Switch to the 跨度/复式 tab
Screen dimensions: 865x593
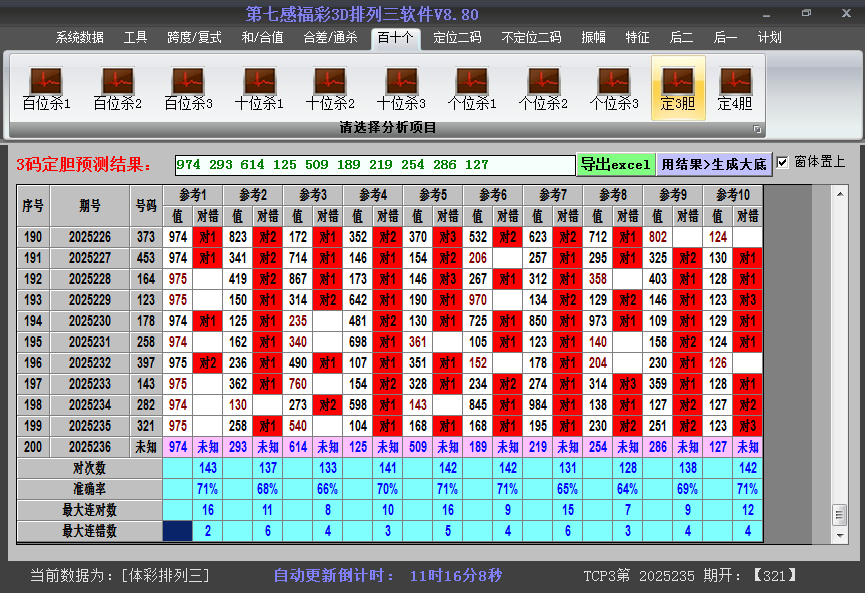194,38
